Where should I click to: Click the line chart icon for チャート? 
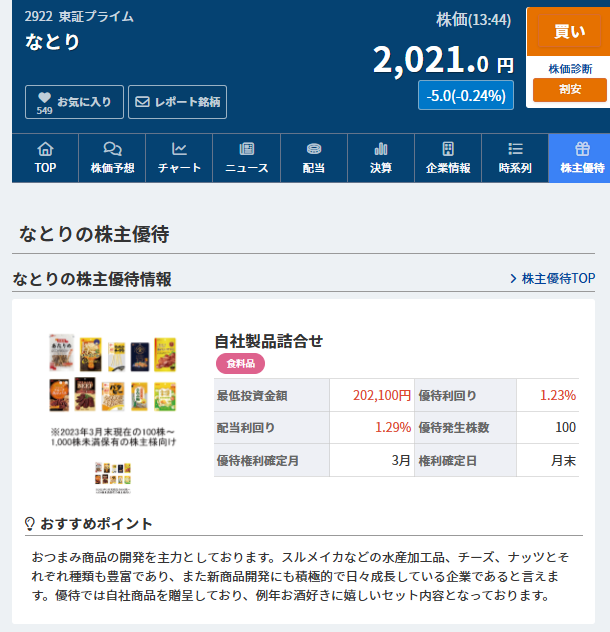[179, 149]
